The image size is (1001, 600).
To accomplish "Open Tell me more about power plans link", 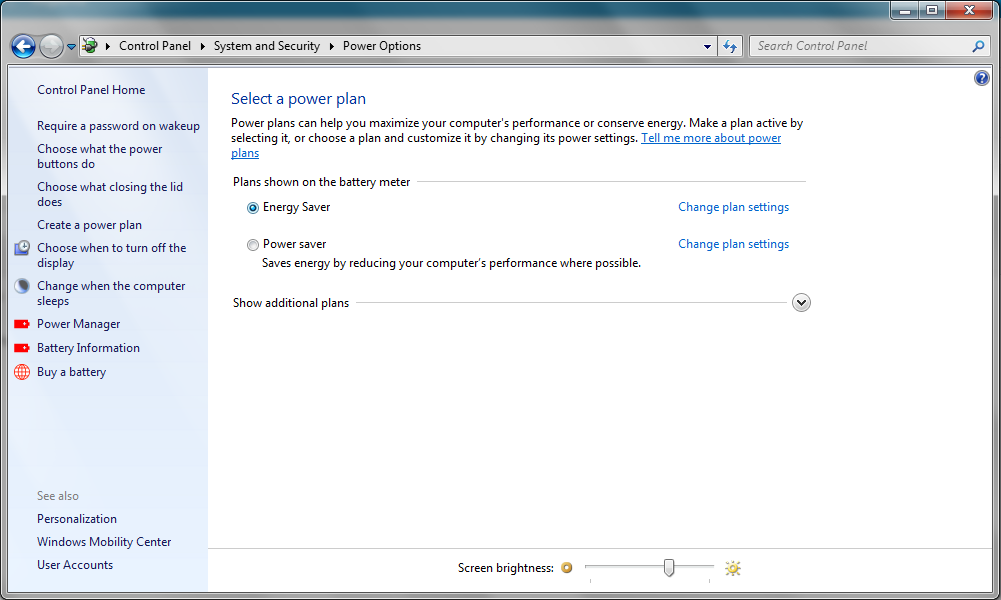I will click(710, 138).
